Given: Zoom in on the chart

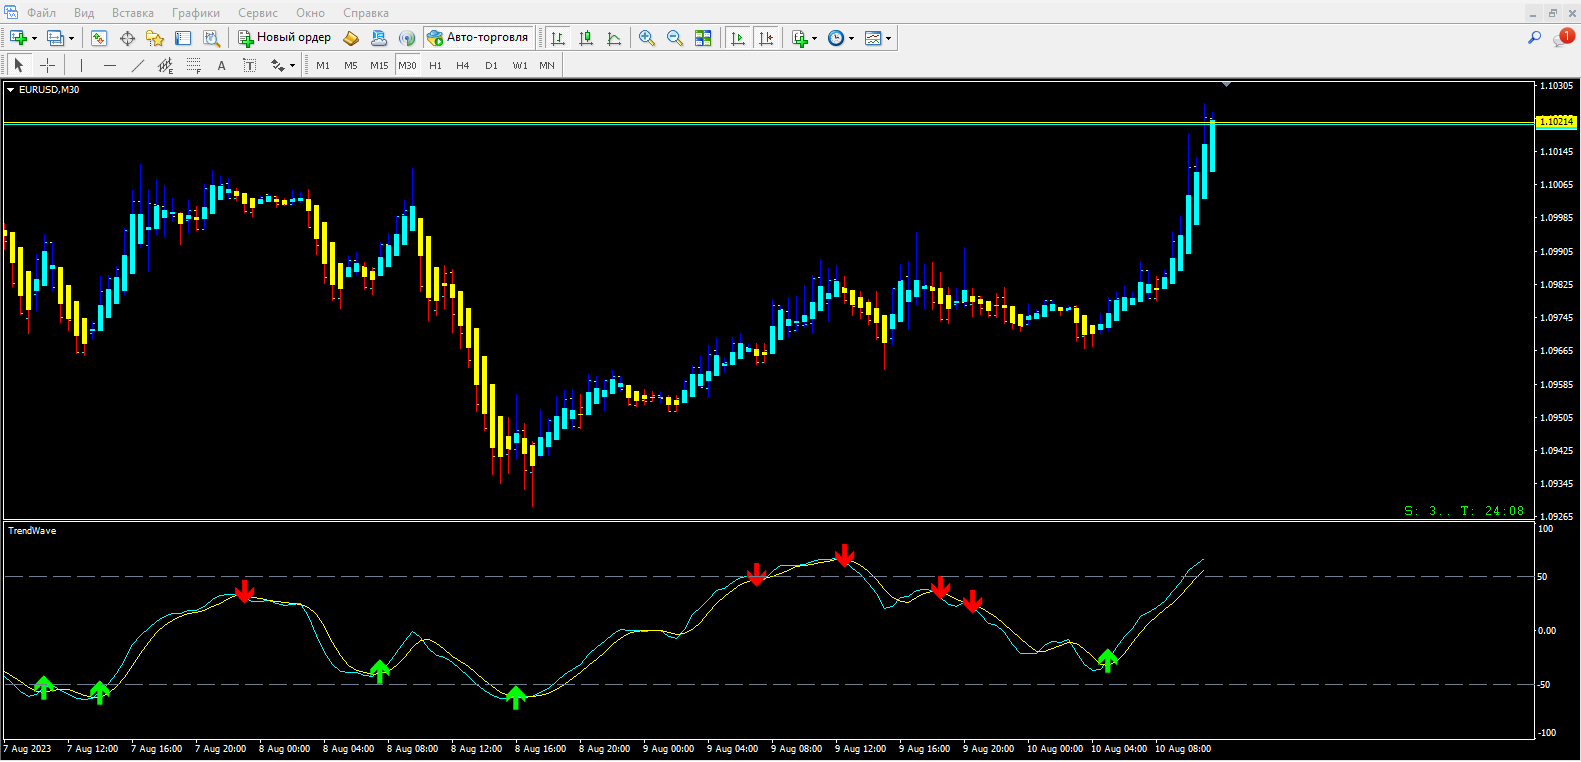Looking at the screenshot, I should pos(647,38).
